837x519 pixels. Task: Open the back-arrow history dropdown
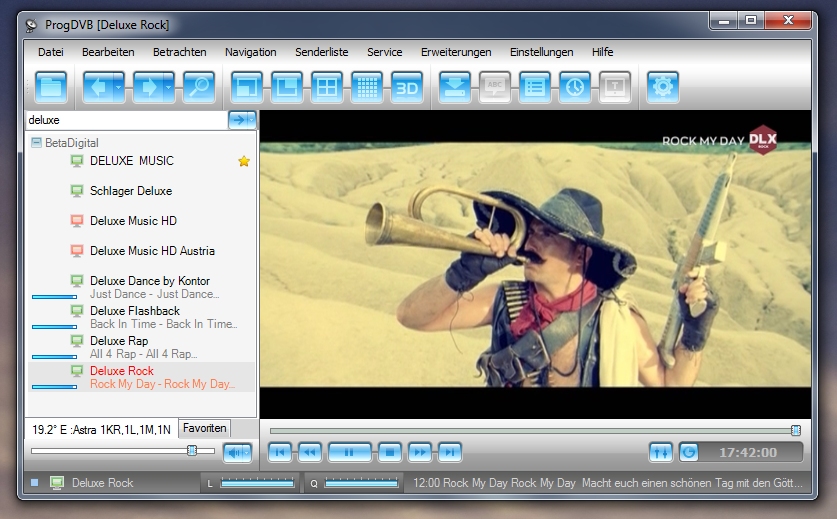pyautogui.click(x=119, y=87)
